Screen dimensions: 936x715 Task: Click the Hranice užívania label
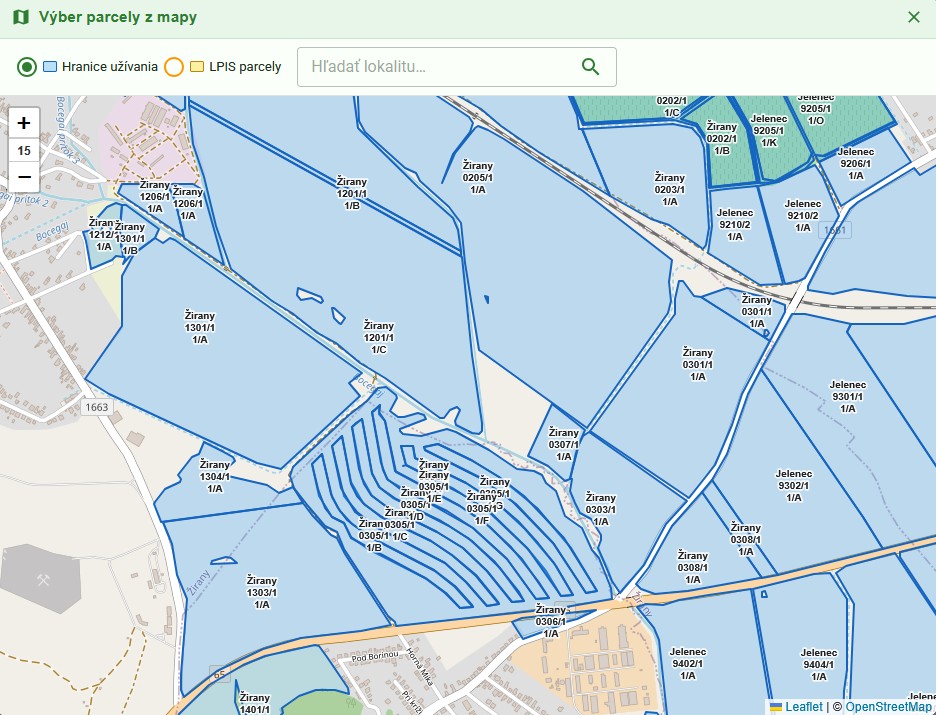(x=110, y=67)
